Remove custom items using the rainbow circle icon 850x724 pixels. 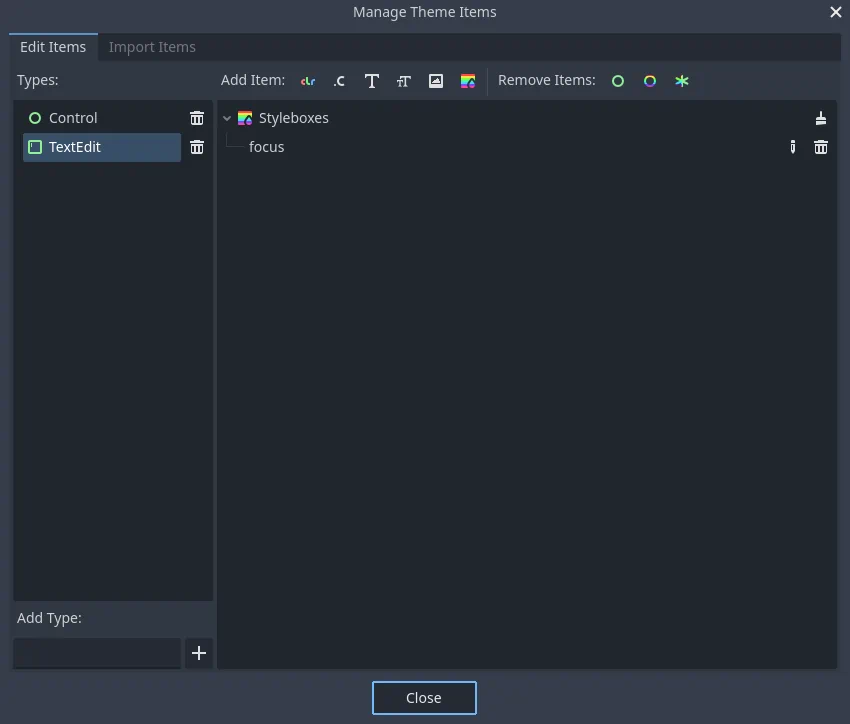[650, 81]
